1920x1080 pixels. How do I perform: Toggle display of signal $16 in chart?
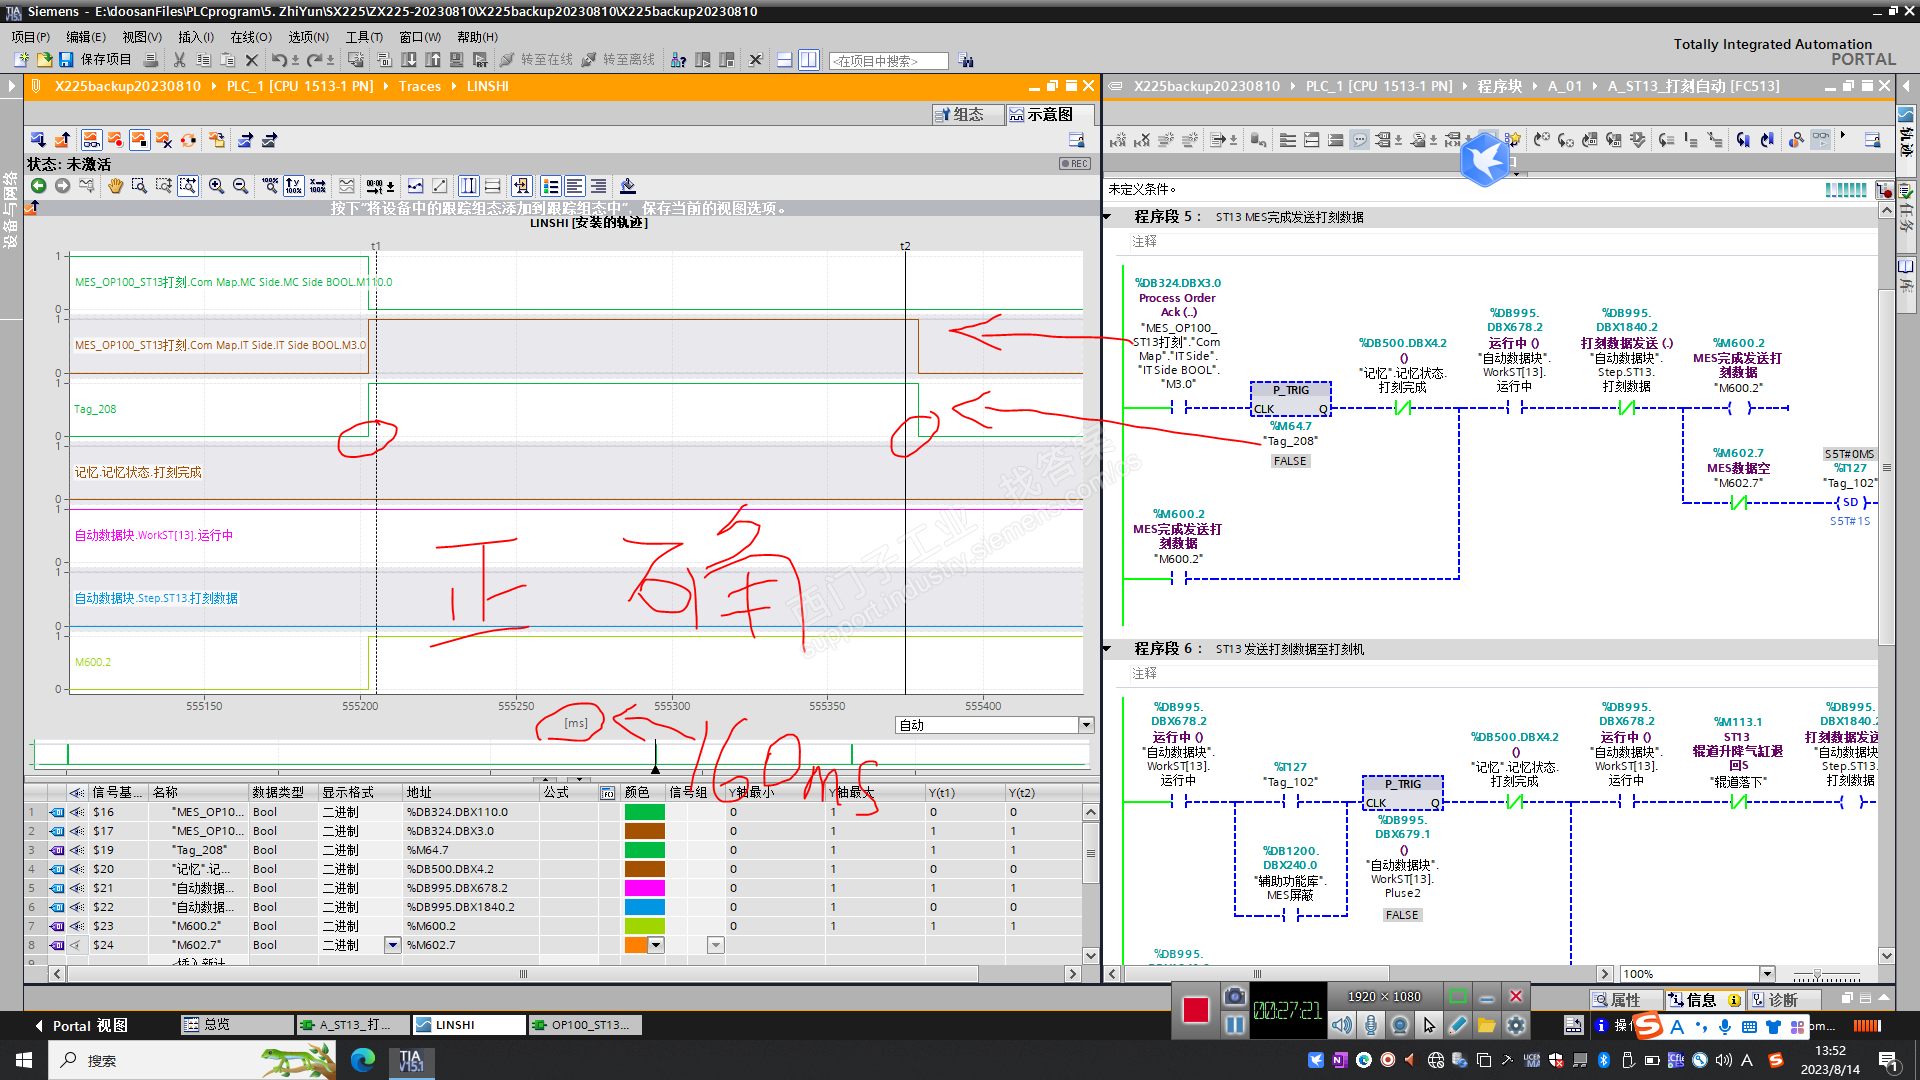77,812
